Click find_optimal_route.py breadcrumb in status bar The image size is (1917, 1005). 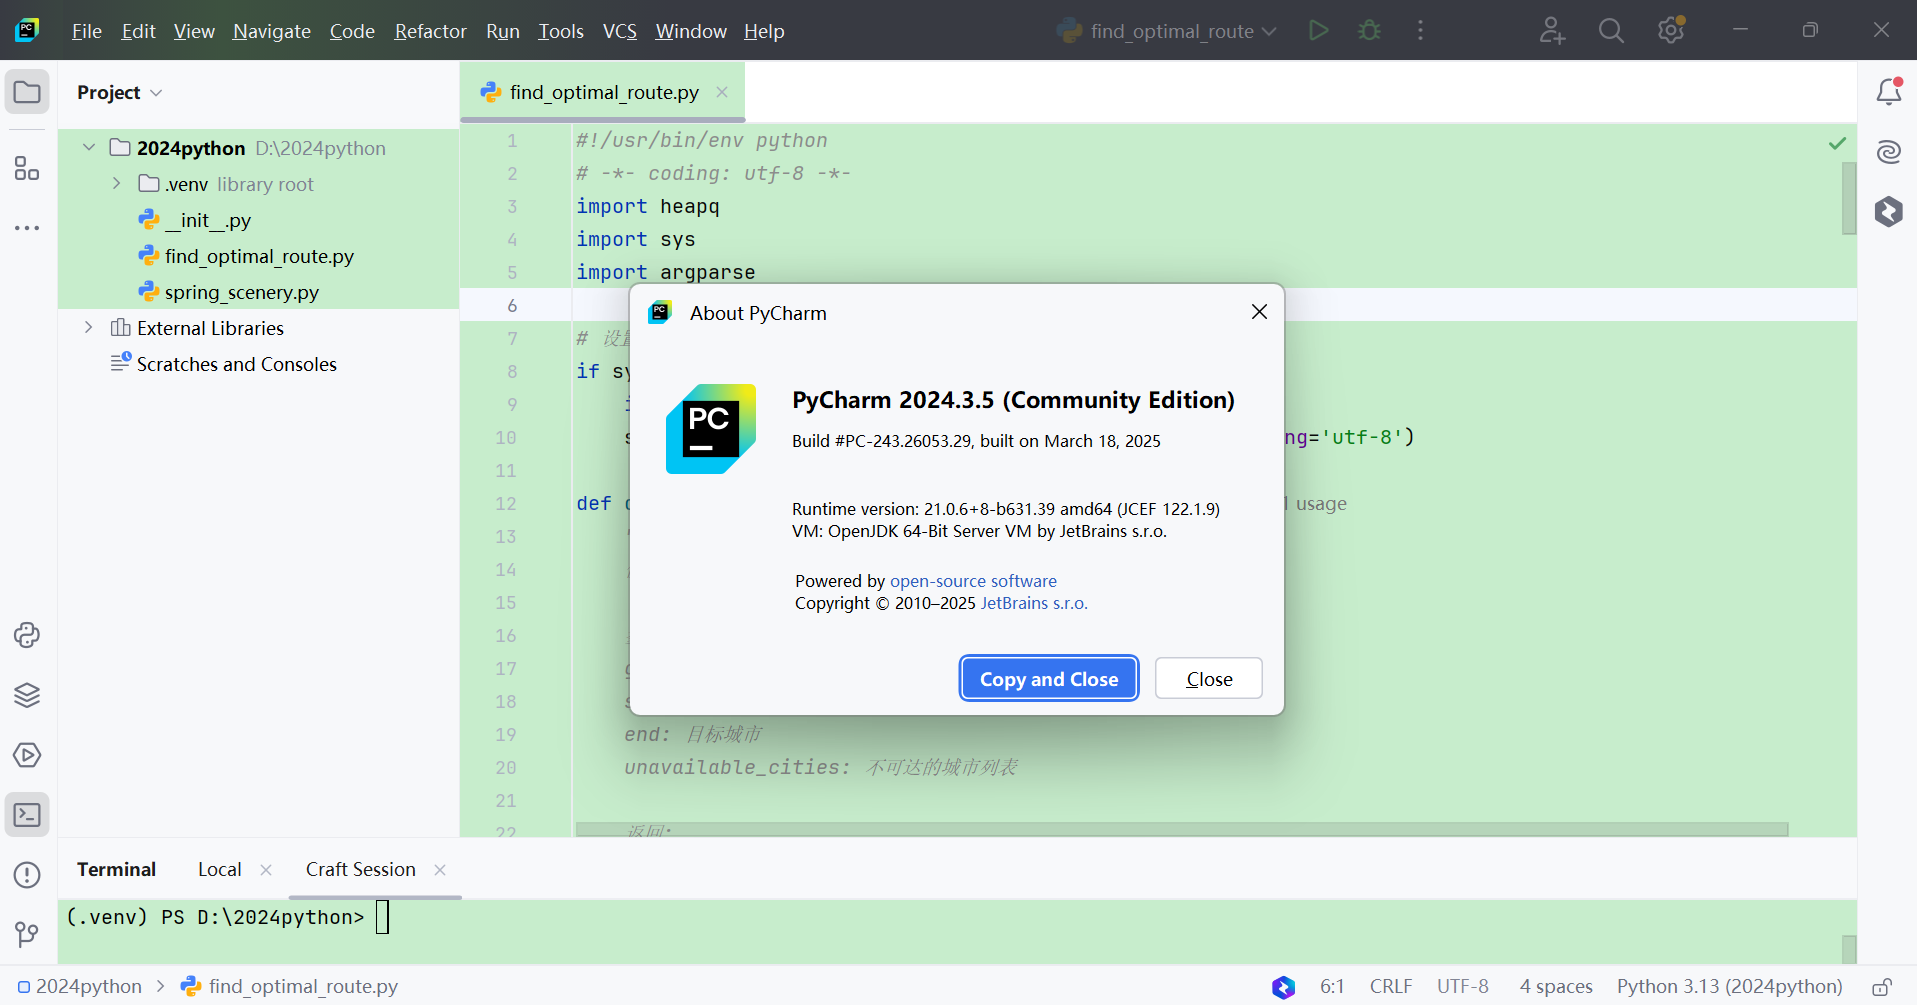[x=289, y=987]
